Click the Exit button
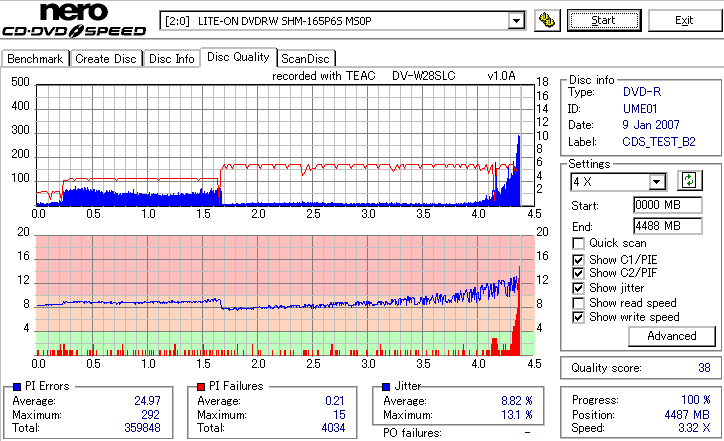 684,21
